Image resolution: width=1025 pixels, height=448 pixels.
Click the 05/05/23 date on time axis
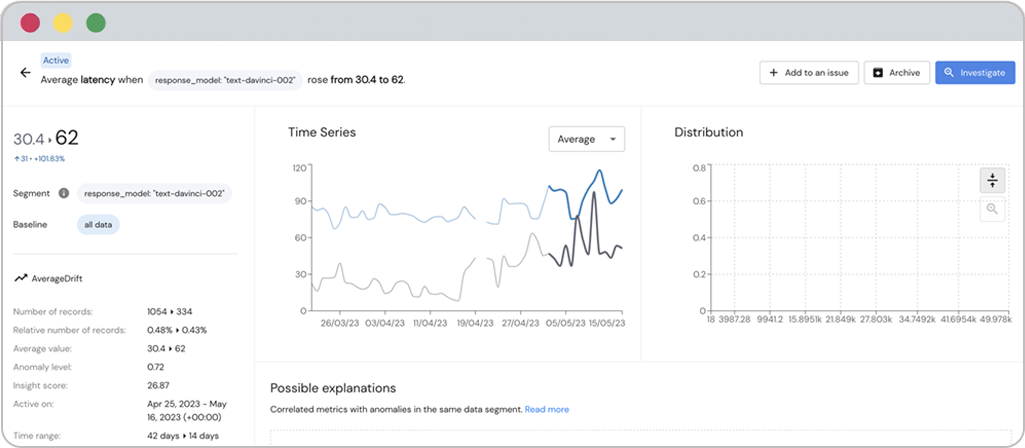pyautogui.click(x=566, y=323)
